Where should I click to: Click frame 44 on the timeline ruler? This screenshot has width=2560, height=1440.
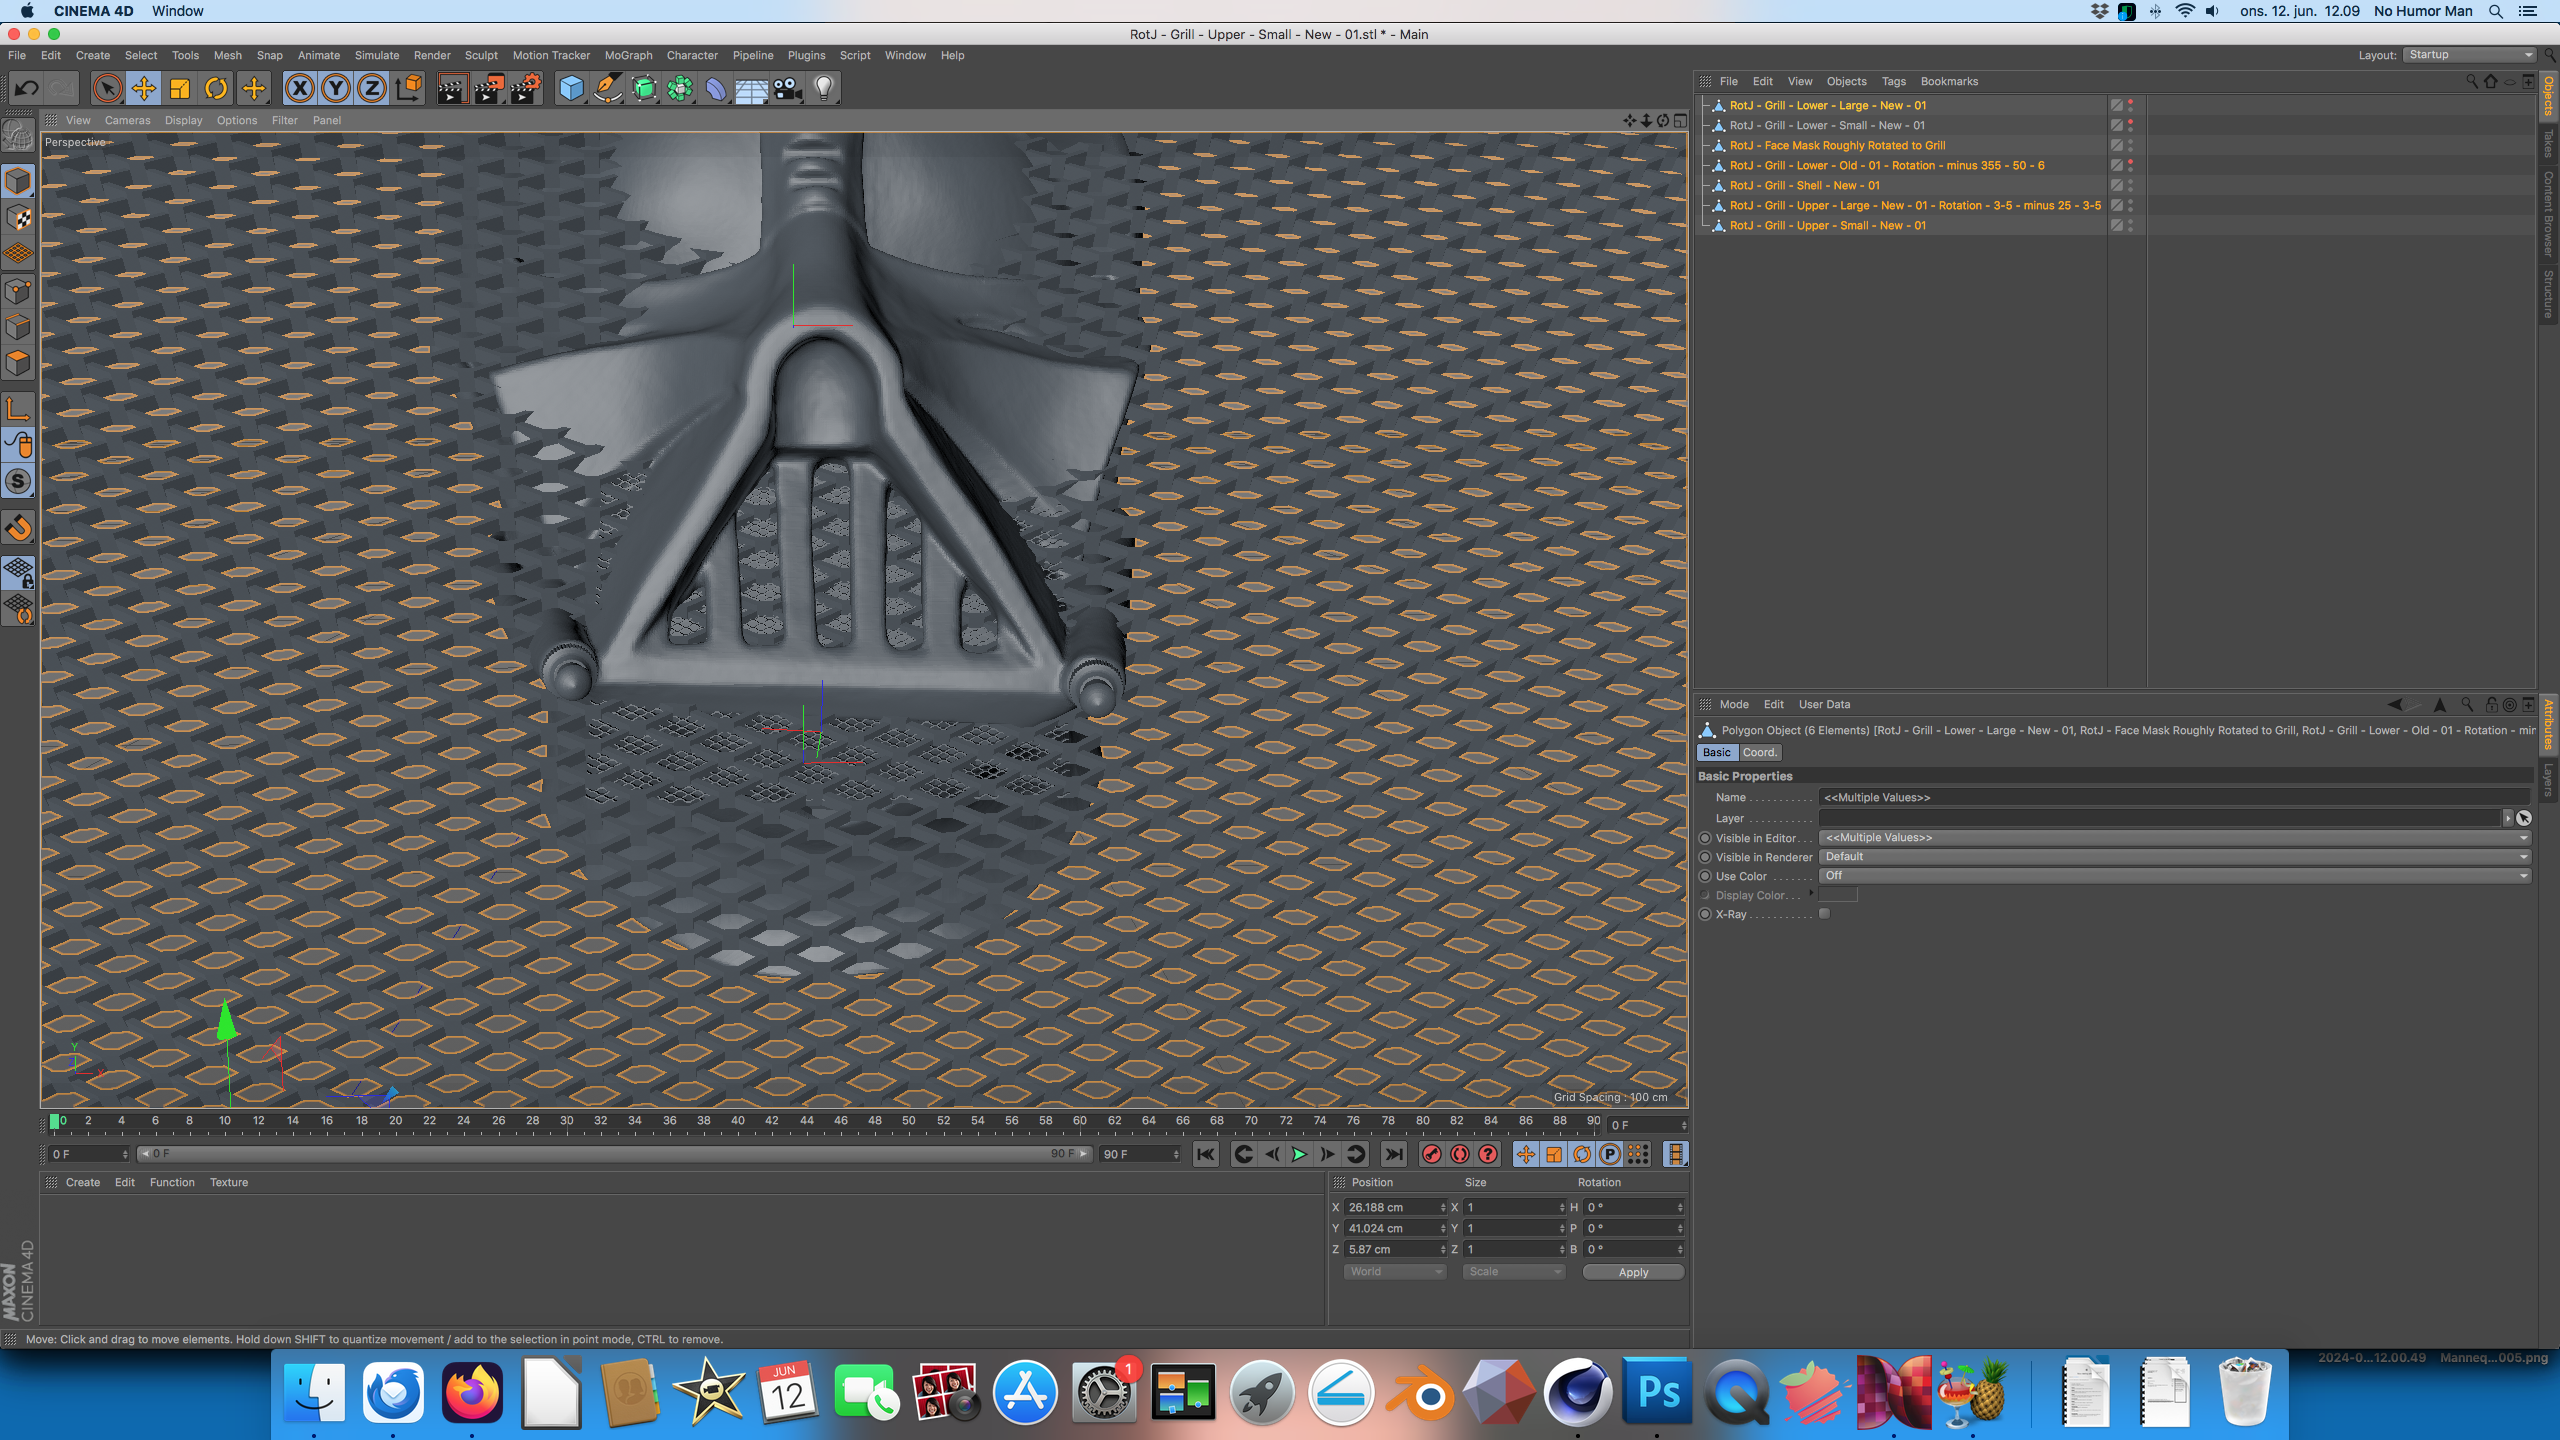(806, 1121)
